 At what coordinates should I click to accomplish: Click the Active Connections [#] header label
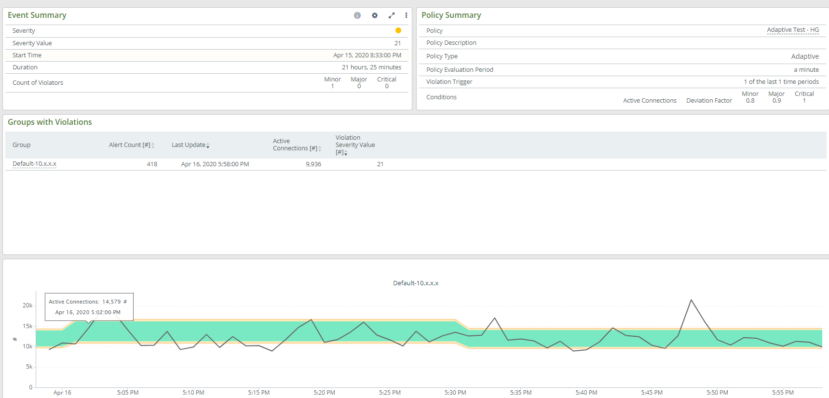295,145
